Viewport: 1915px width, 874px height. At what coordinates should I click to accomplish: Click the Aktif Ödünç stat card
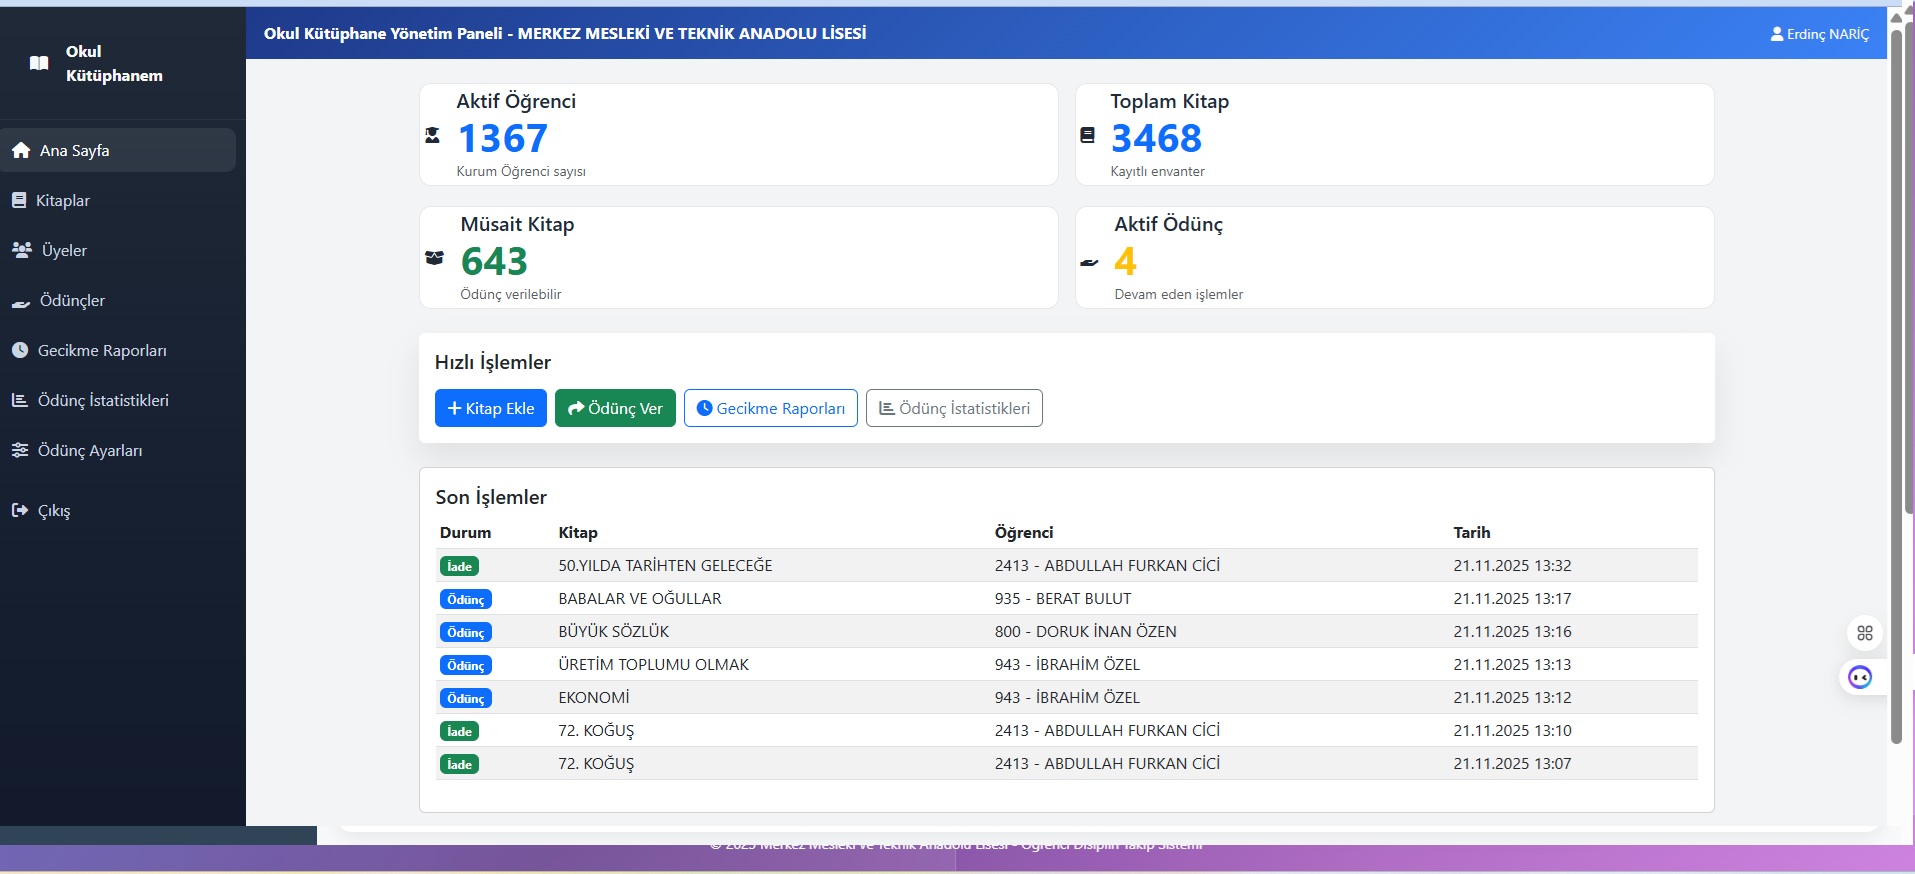point(1393,257)
